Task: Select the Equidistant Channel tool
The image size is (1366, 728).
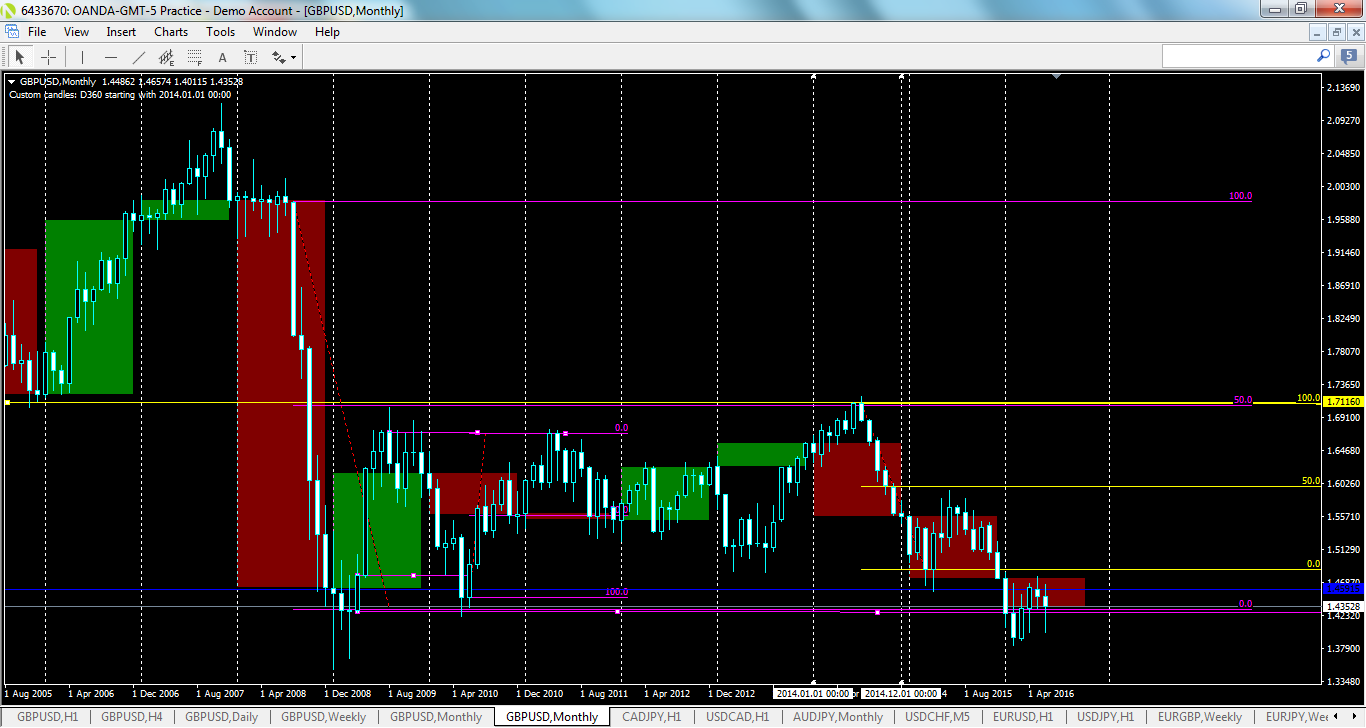Action: (167, 57)
